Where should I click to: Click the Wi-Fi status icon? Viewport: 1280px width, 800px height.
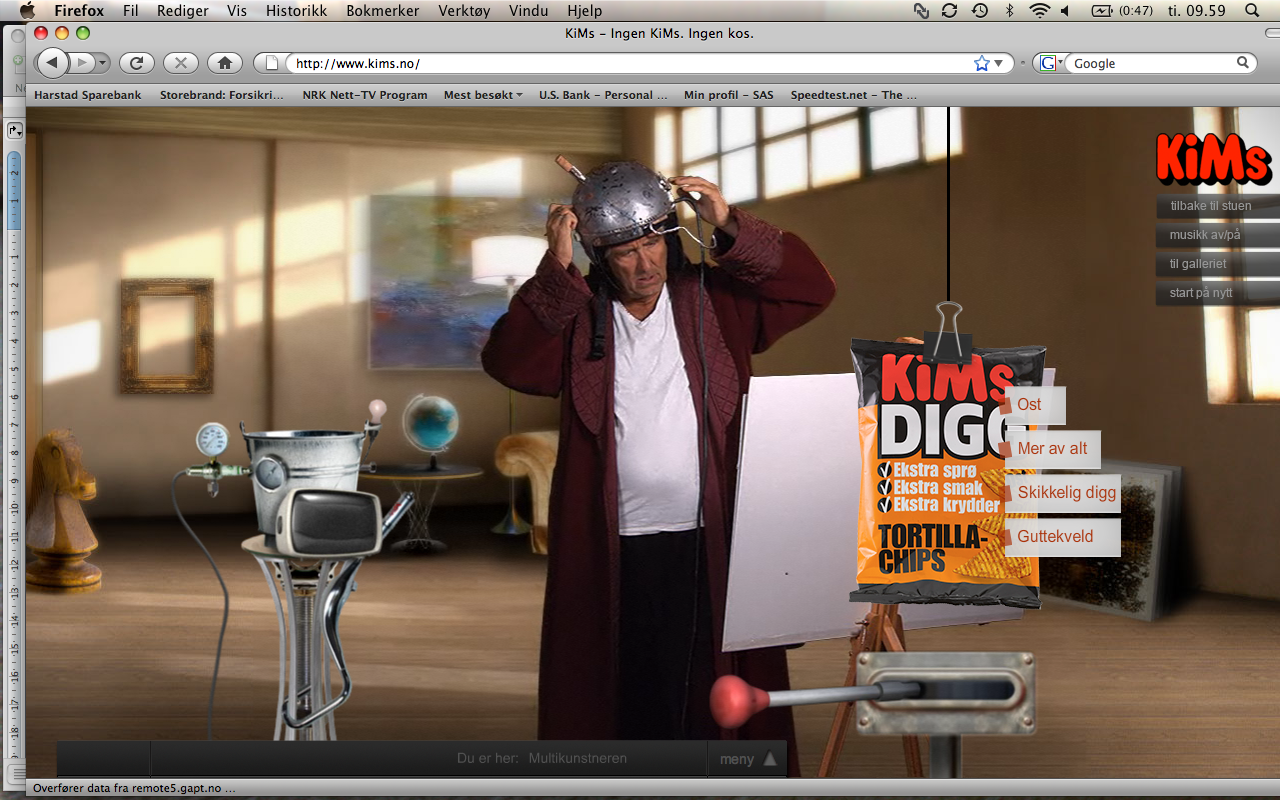click(1039, 11)
